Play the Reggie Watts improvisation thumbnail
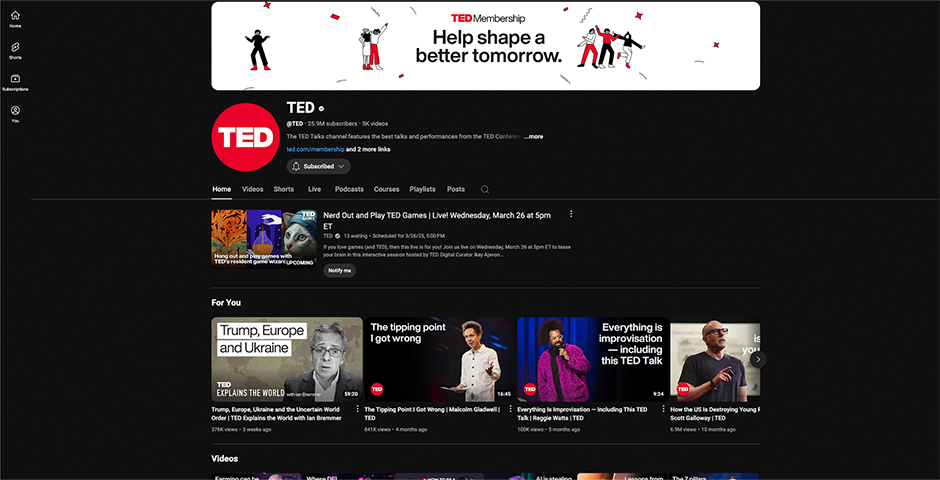The image size is (940, 480). (x=593, y=359)
